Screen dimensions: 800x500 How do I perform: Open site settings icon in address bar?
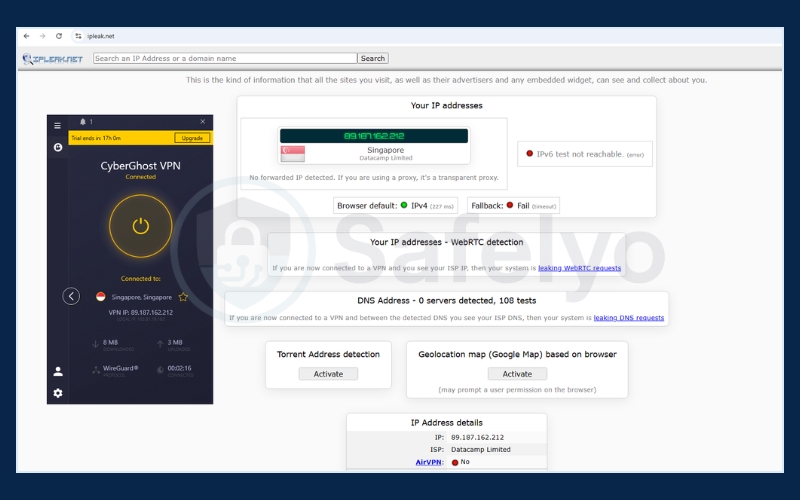(x=78, y=36)
